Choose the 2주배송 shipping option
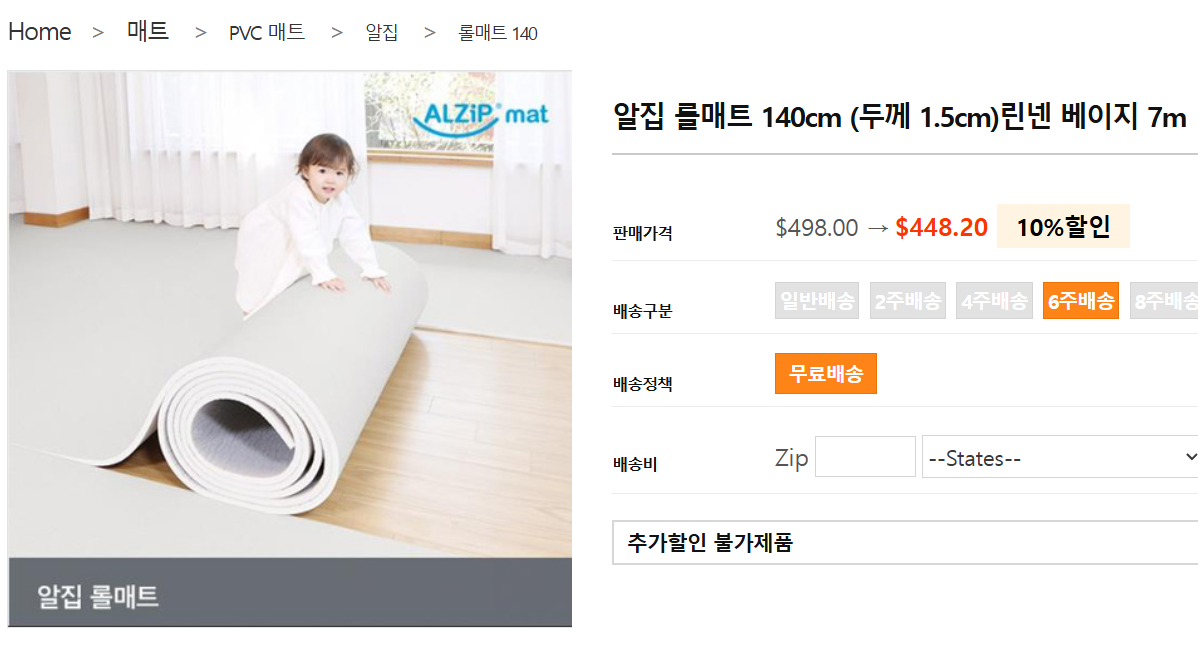The image size is (1198, 668). coord(907,301)
